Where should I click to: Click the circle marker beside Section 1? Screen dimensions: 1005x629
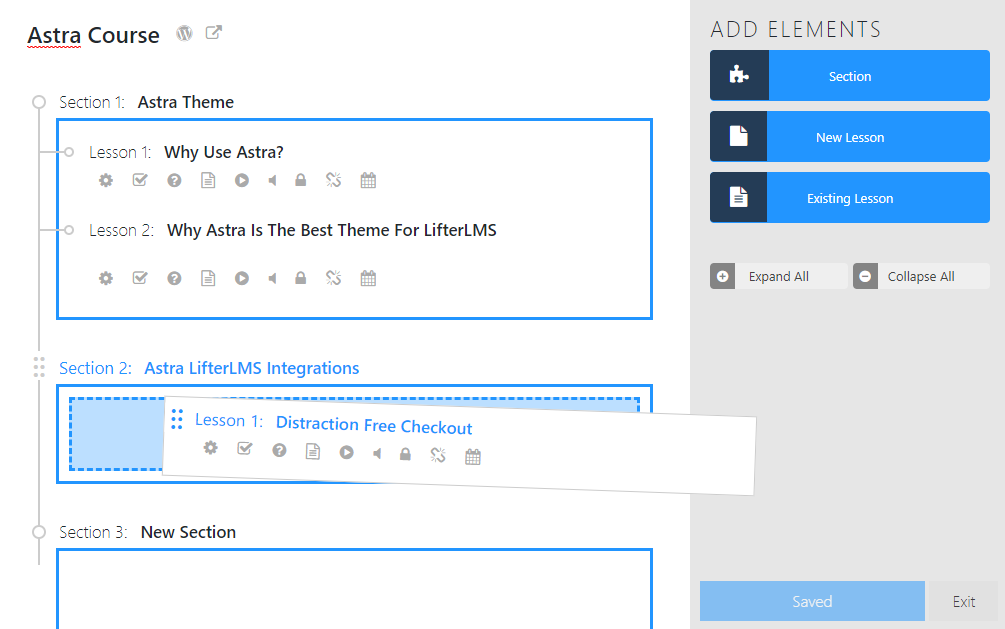(x=39, y=102)
